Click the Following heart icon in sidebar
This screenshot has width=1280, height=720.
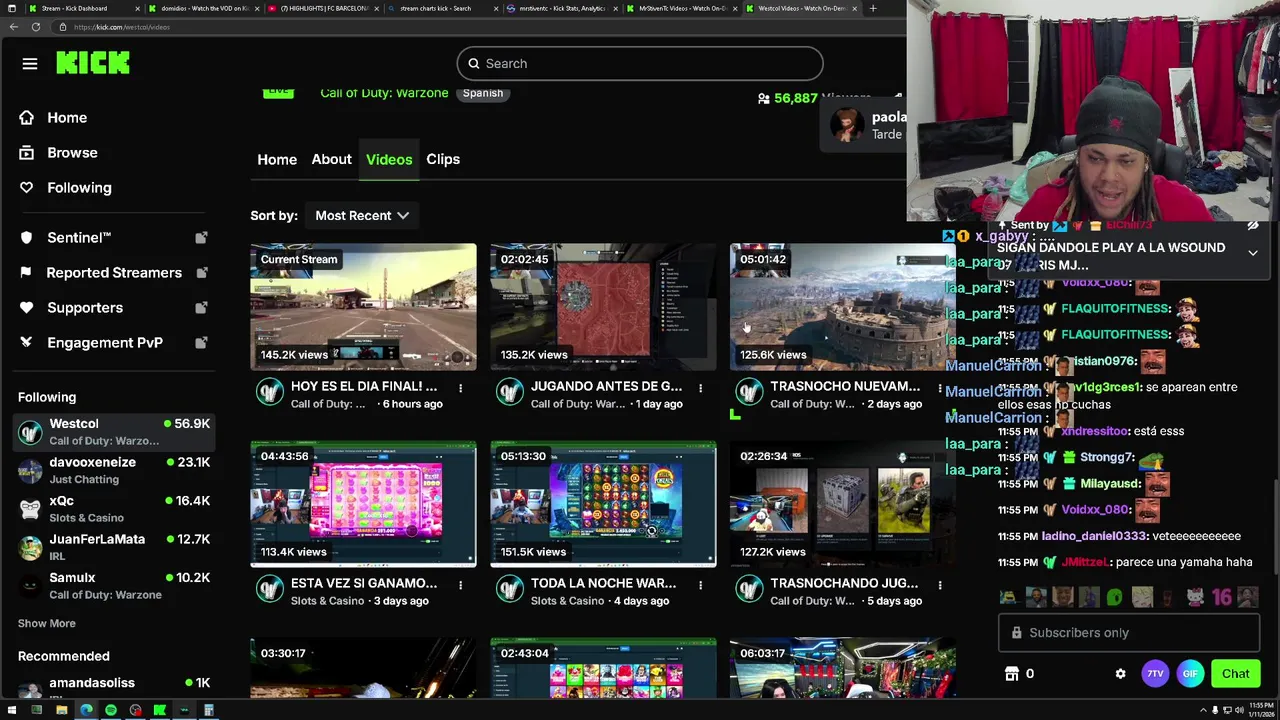(x=27, y=188)
